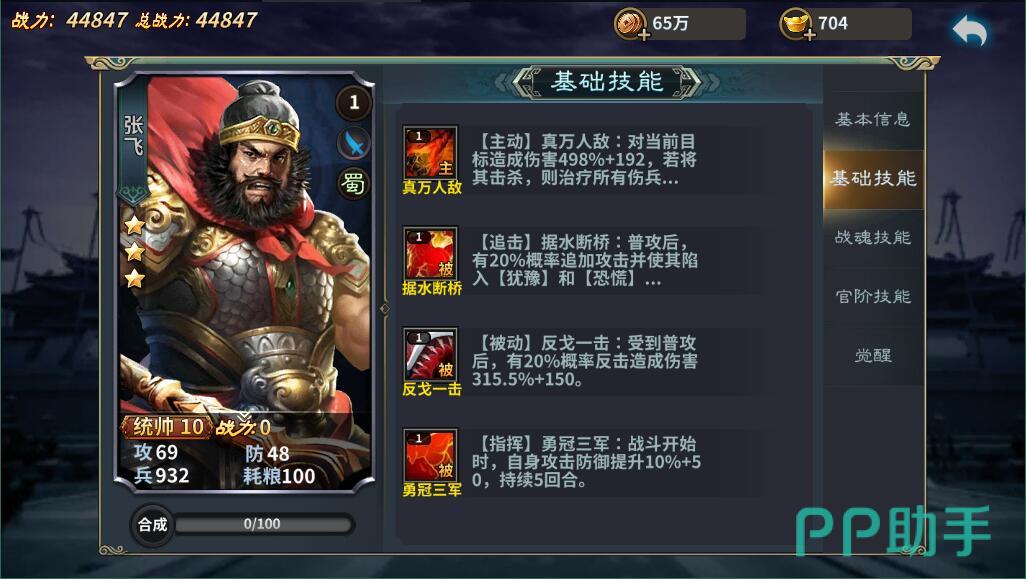Click the blue back arrow icon
The width and height of the screenshot is (1026, 579).
point(969,30)
